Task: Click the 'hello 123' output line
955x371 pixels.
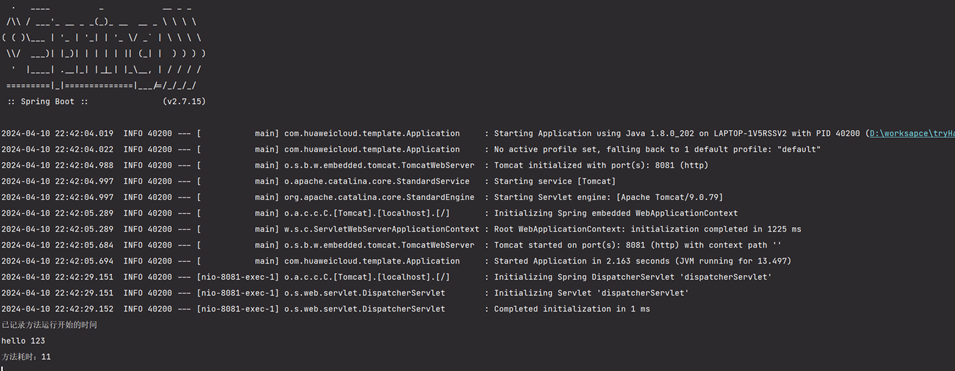Action: click(x=23, y=341)
